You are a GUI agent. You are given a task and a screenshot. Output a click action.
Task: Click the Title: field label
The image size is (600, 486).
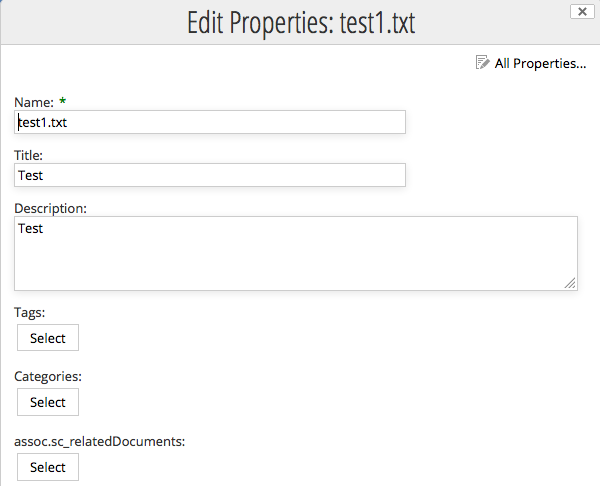tap(28, 155)
